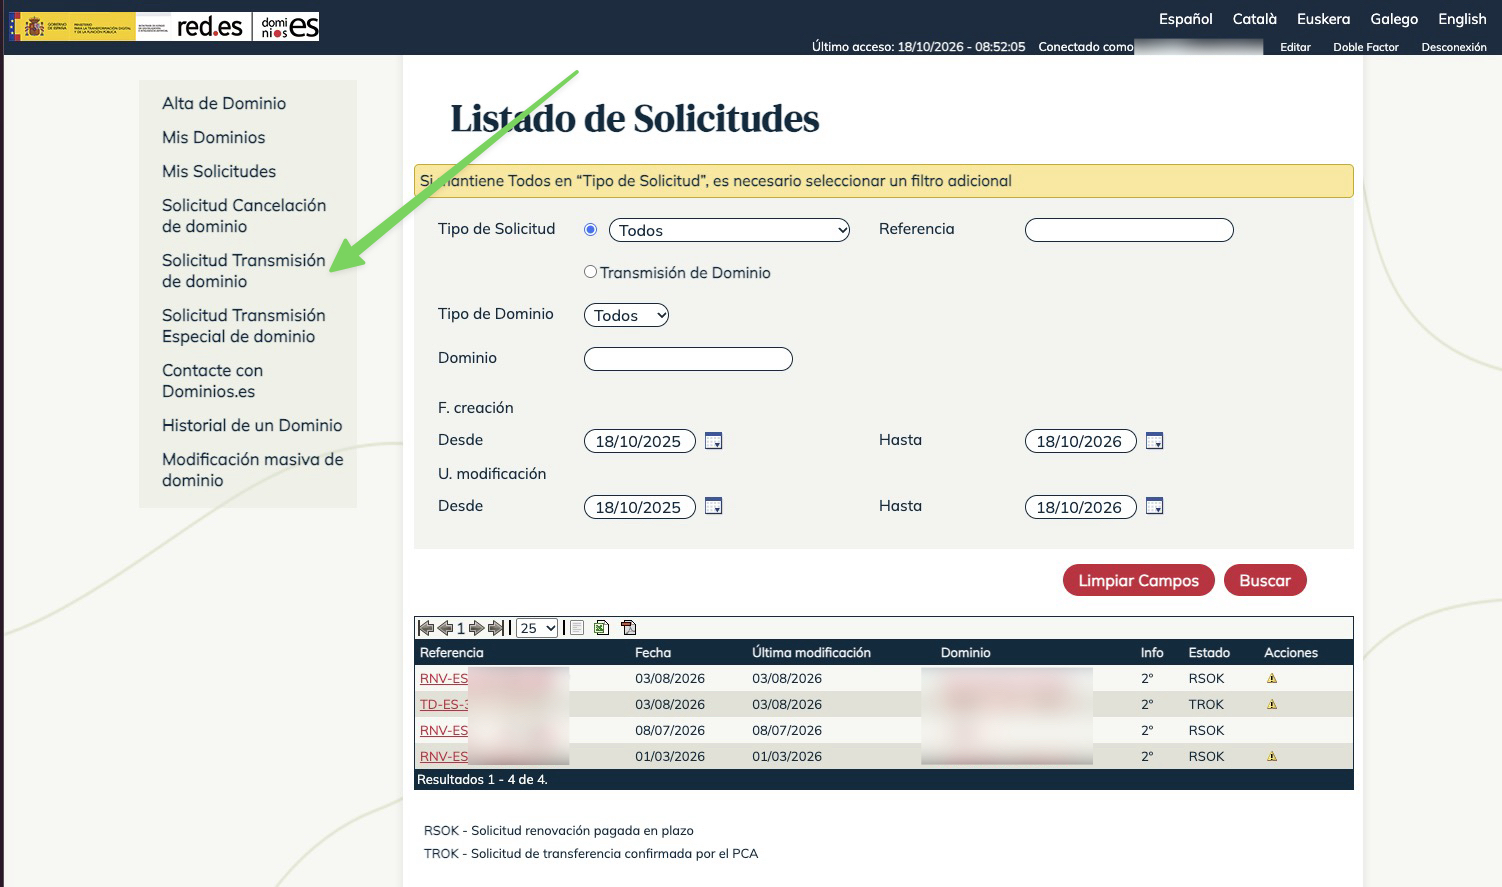
Task: Open the TD-ES reference link
Action: [x=444, y=704]
